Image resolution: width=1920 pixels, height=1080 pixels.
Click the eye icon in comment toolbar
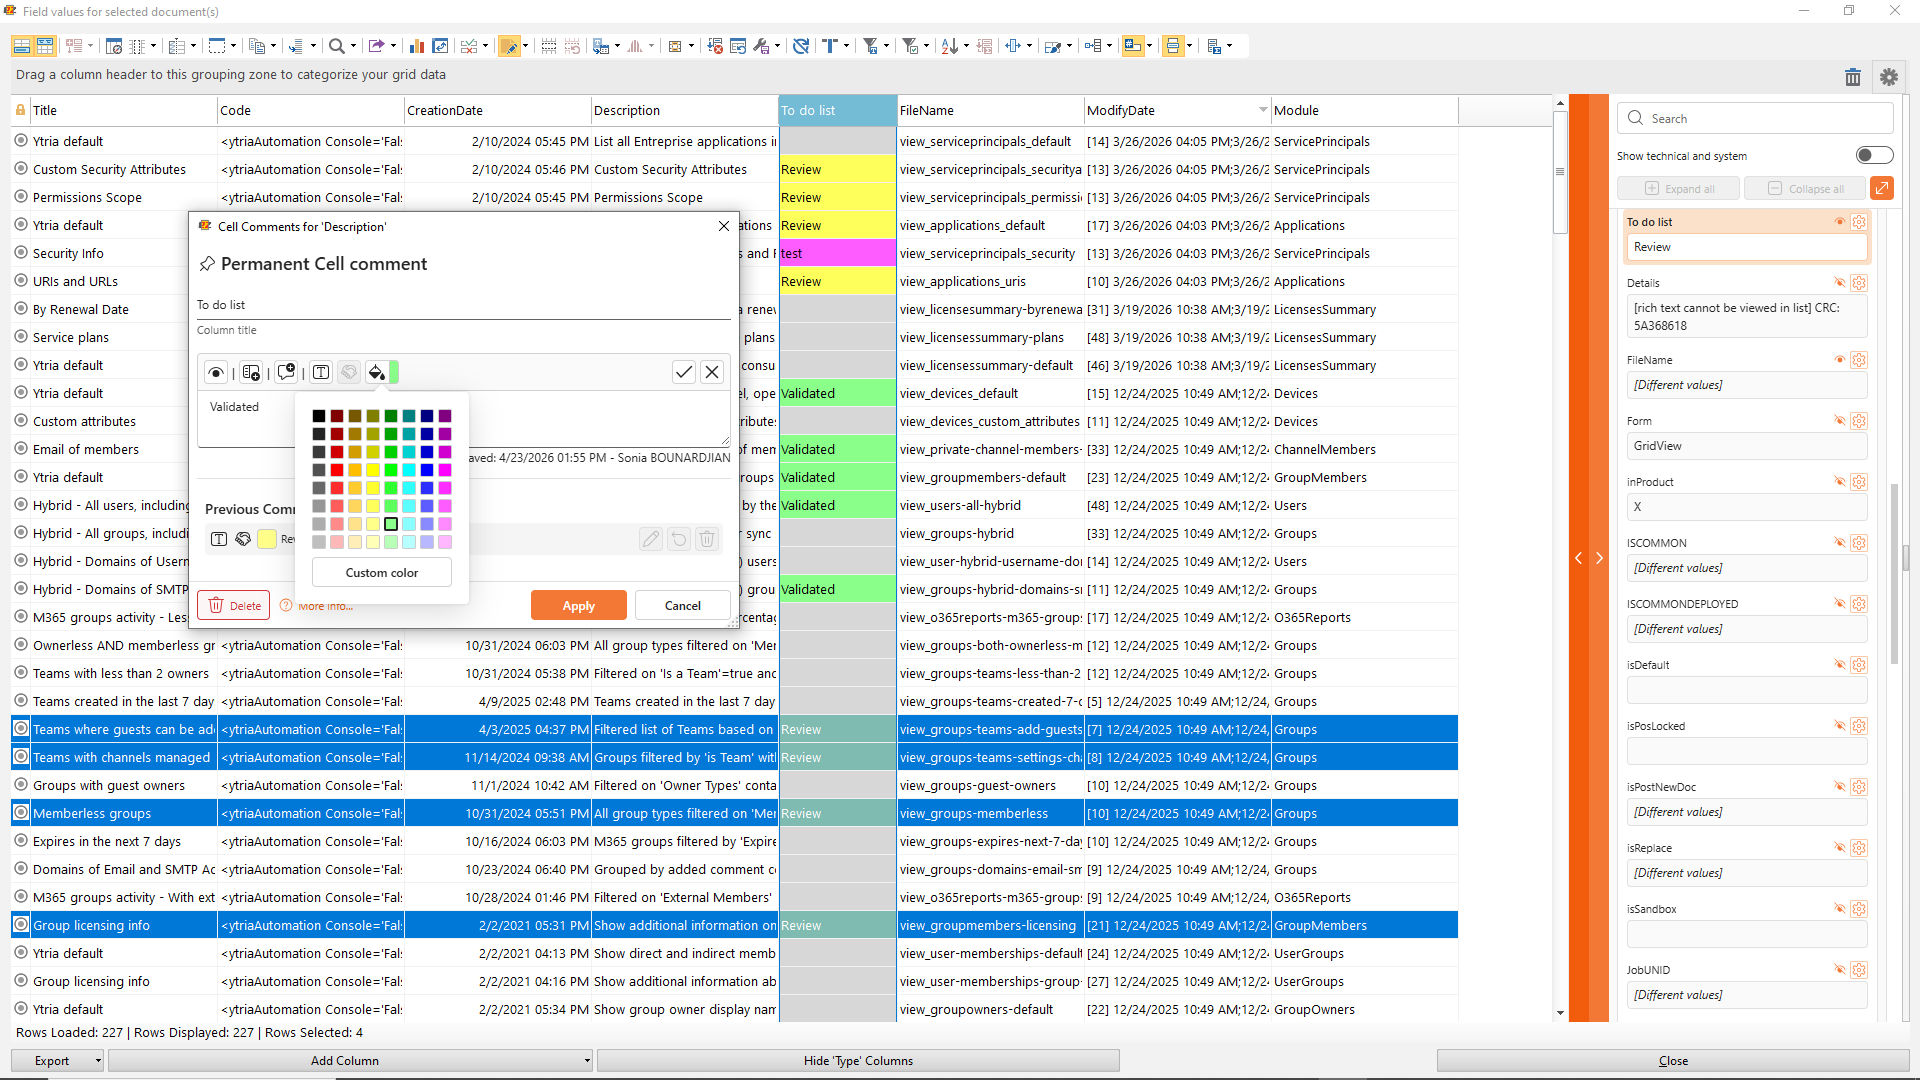pos(216,372)
